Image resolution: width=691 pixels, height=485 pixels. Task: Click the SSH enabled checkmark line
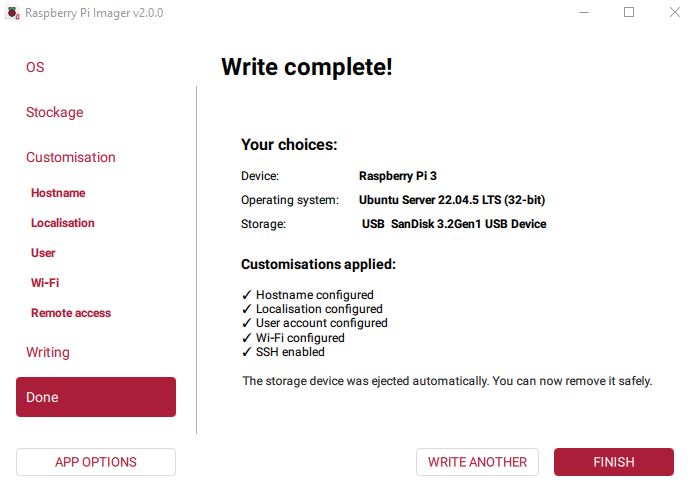click(284, 352)
